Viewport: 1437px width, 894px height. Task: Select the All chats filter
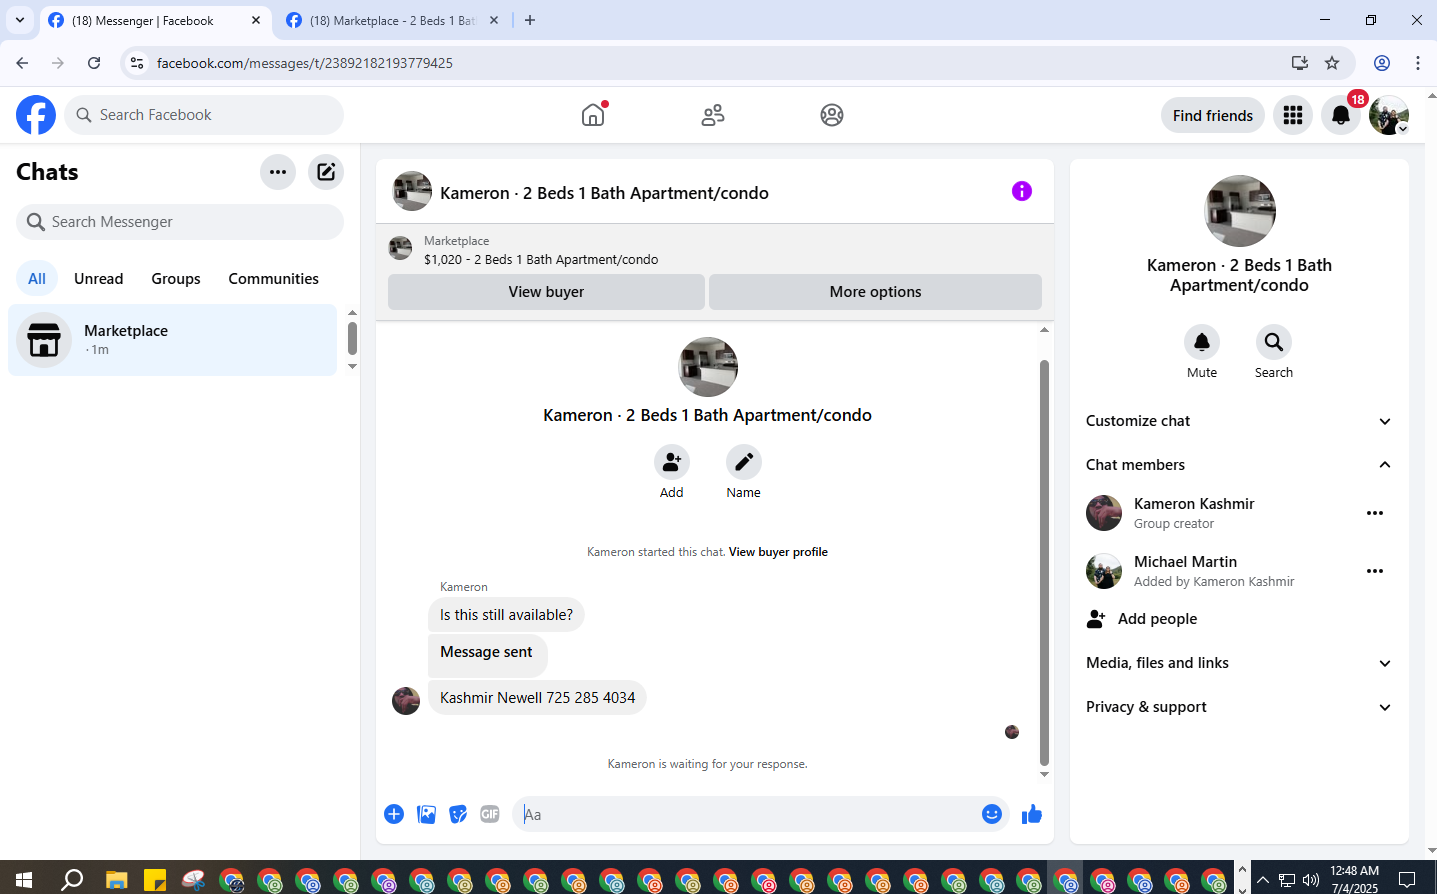(37, 279)
